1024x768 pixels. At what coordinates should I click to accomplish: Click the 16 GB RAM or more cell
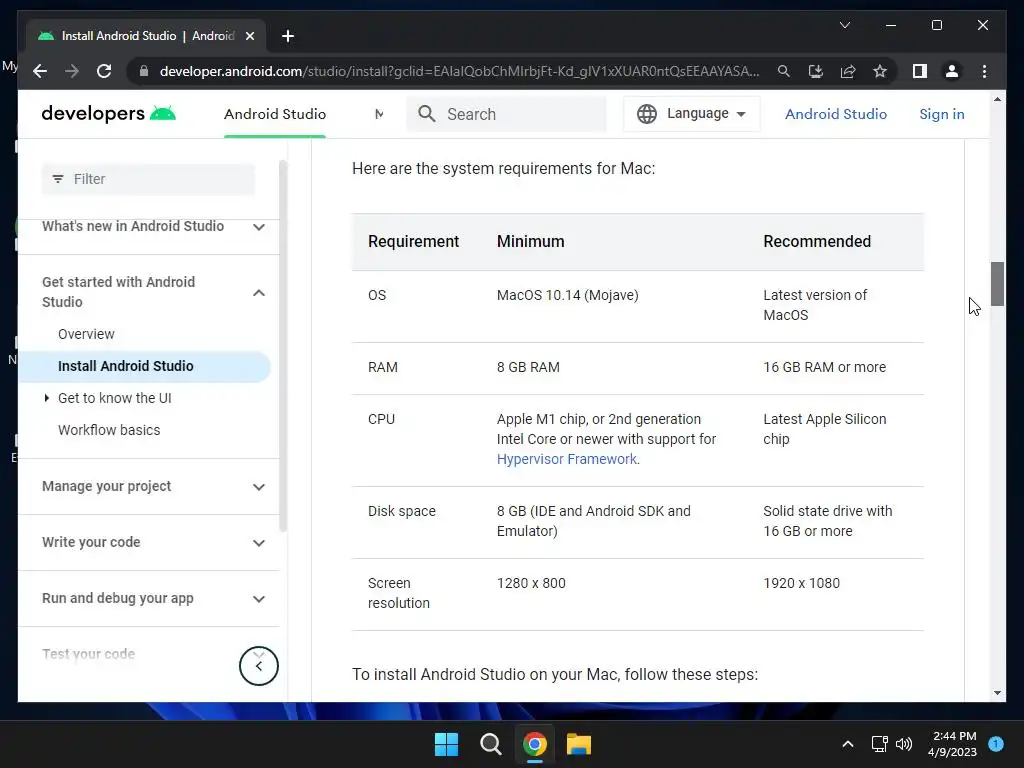click(824, 367)
